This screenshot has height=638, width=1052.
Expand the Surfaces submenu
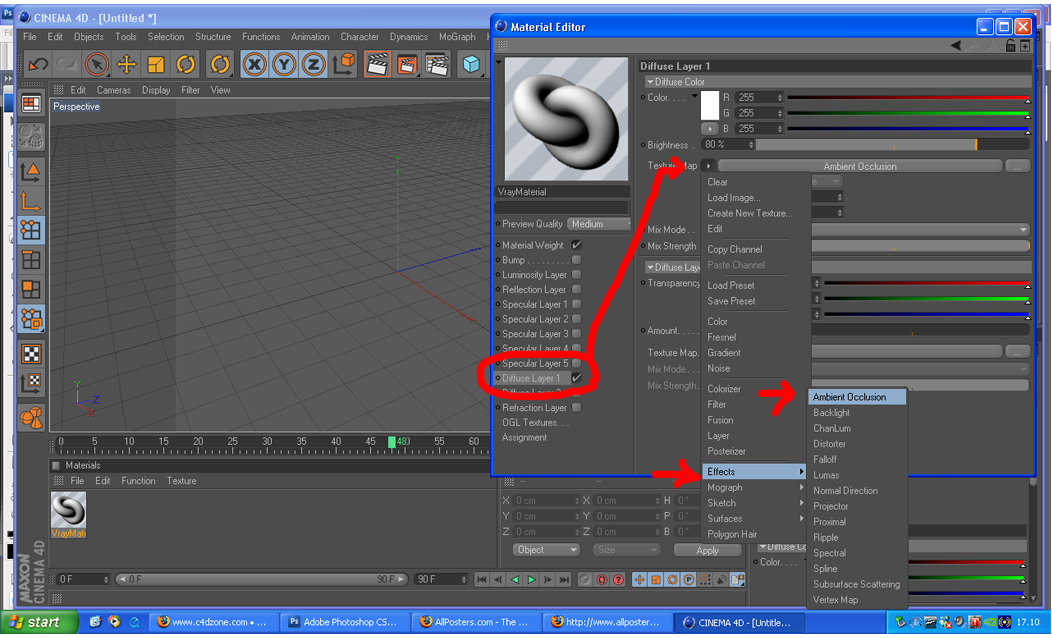click(754, 518)
